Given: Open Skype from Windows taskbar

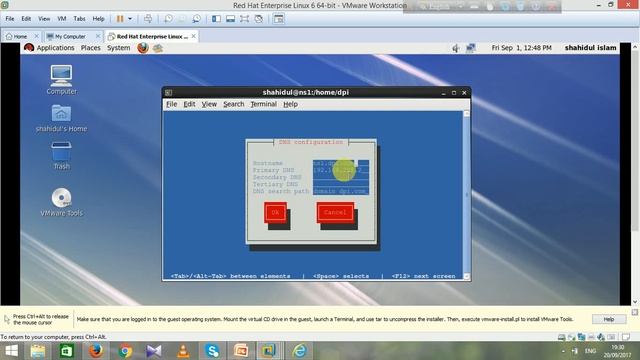Looking at the screenshot, I should click(212, 351).
